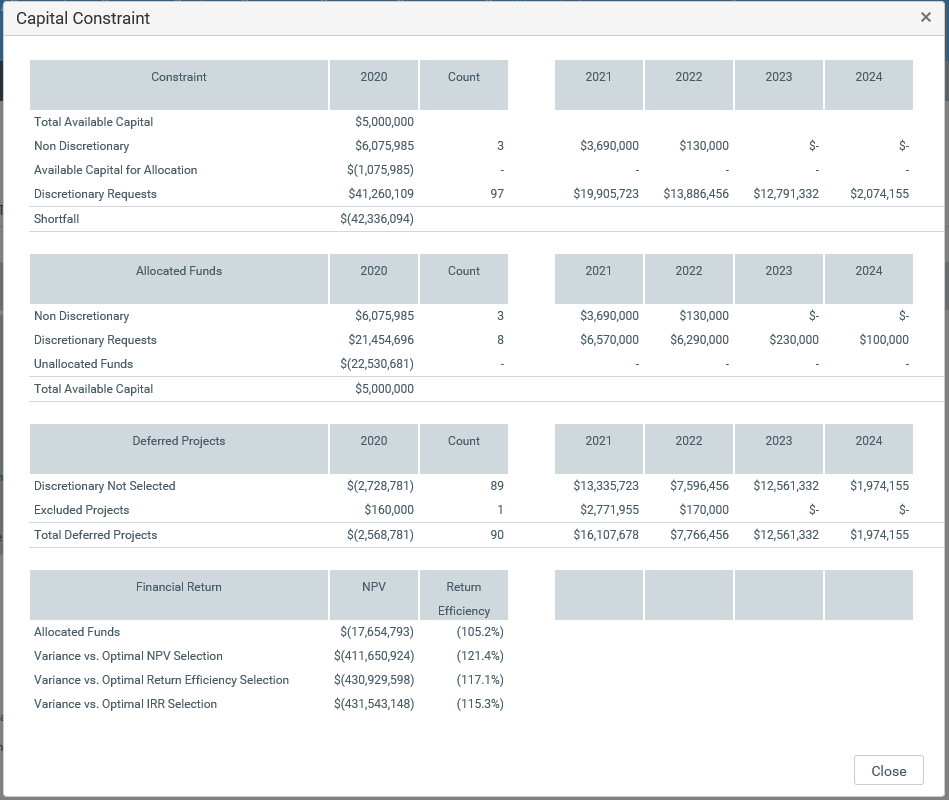949x800 pixels.
Task: Click the Discretionary Requests count of 97
Action: point(497,194)
